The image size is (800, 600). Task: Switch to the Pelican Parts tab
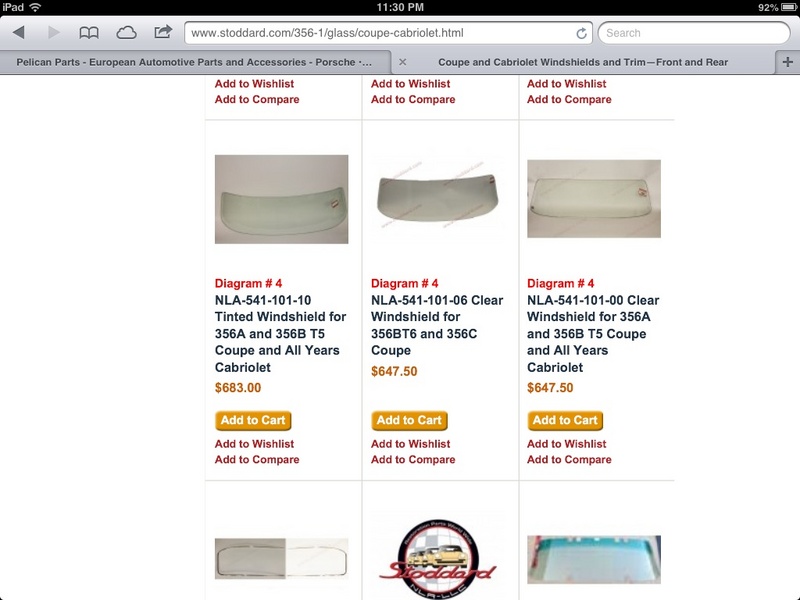click(x=194, y=62)
